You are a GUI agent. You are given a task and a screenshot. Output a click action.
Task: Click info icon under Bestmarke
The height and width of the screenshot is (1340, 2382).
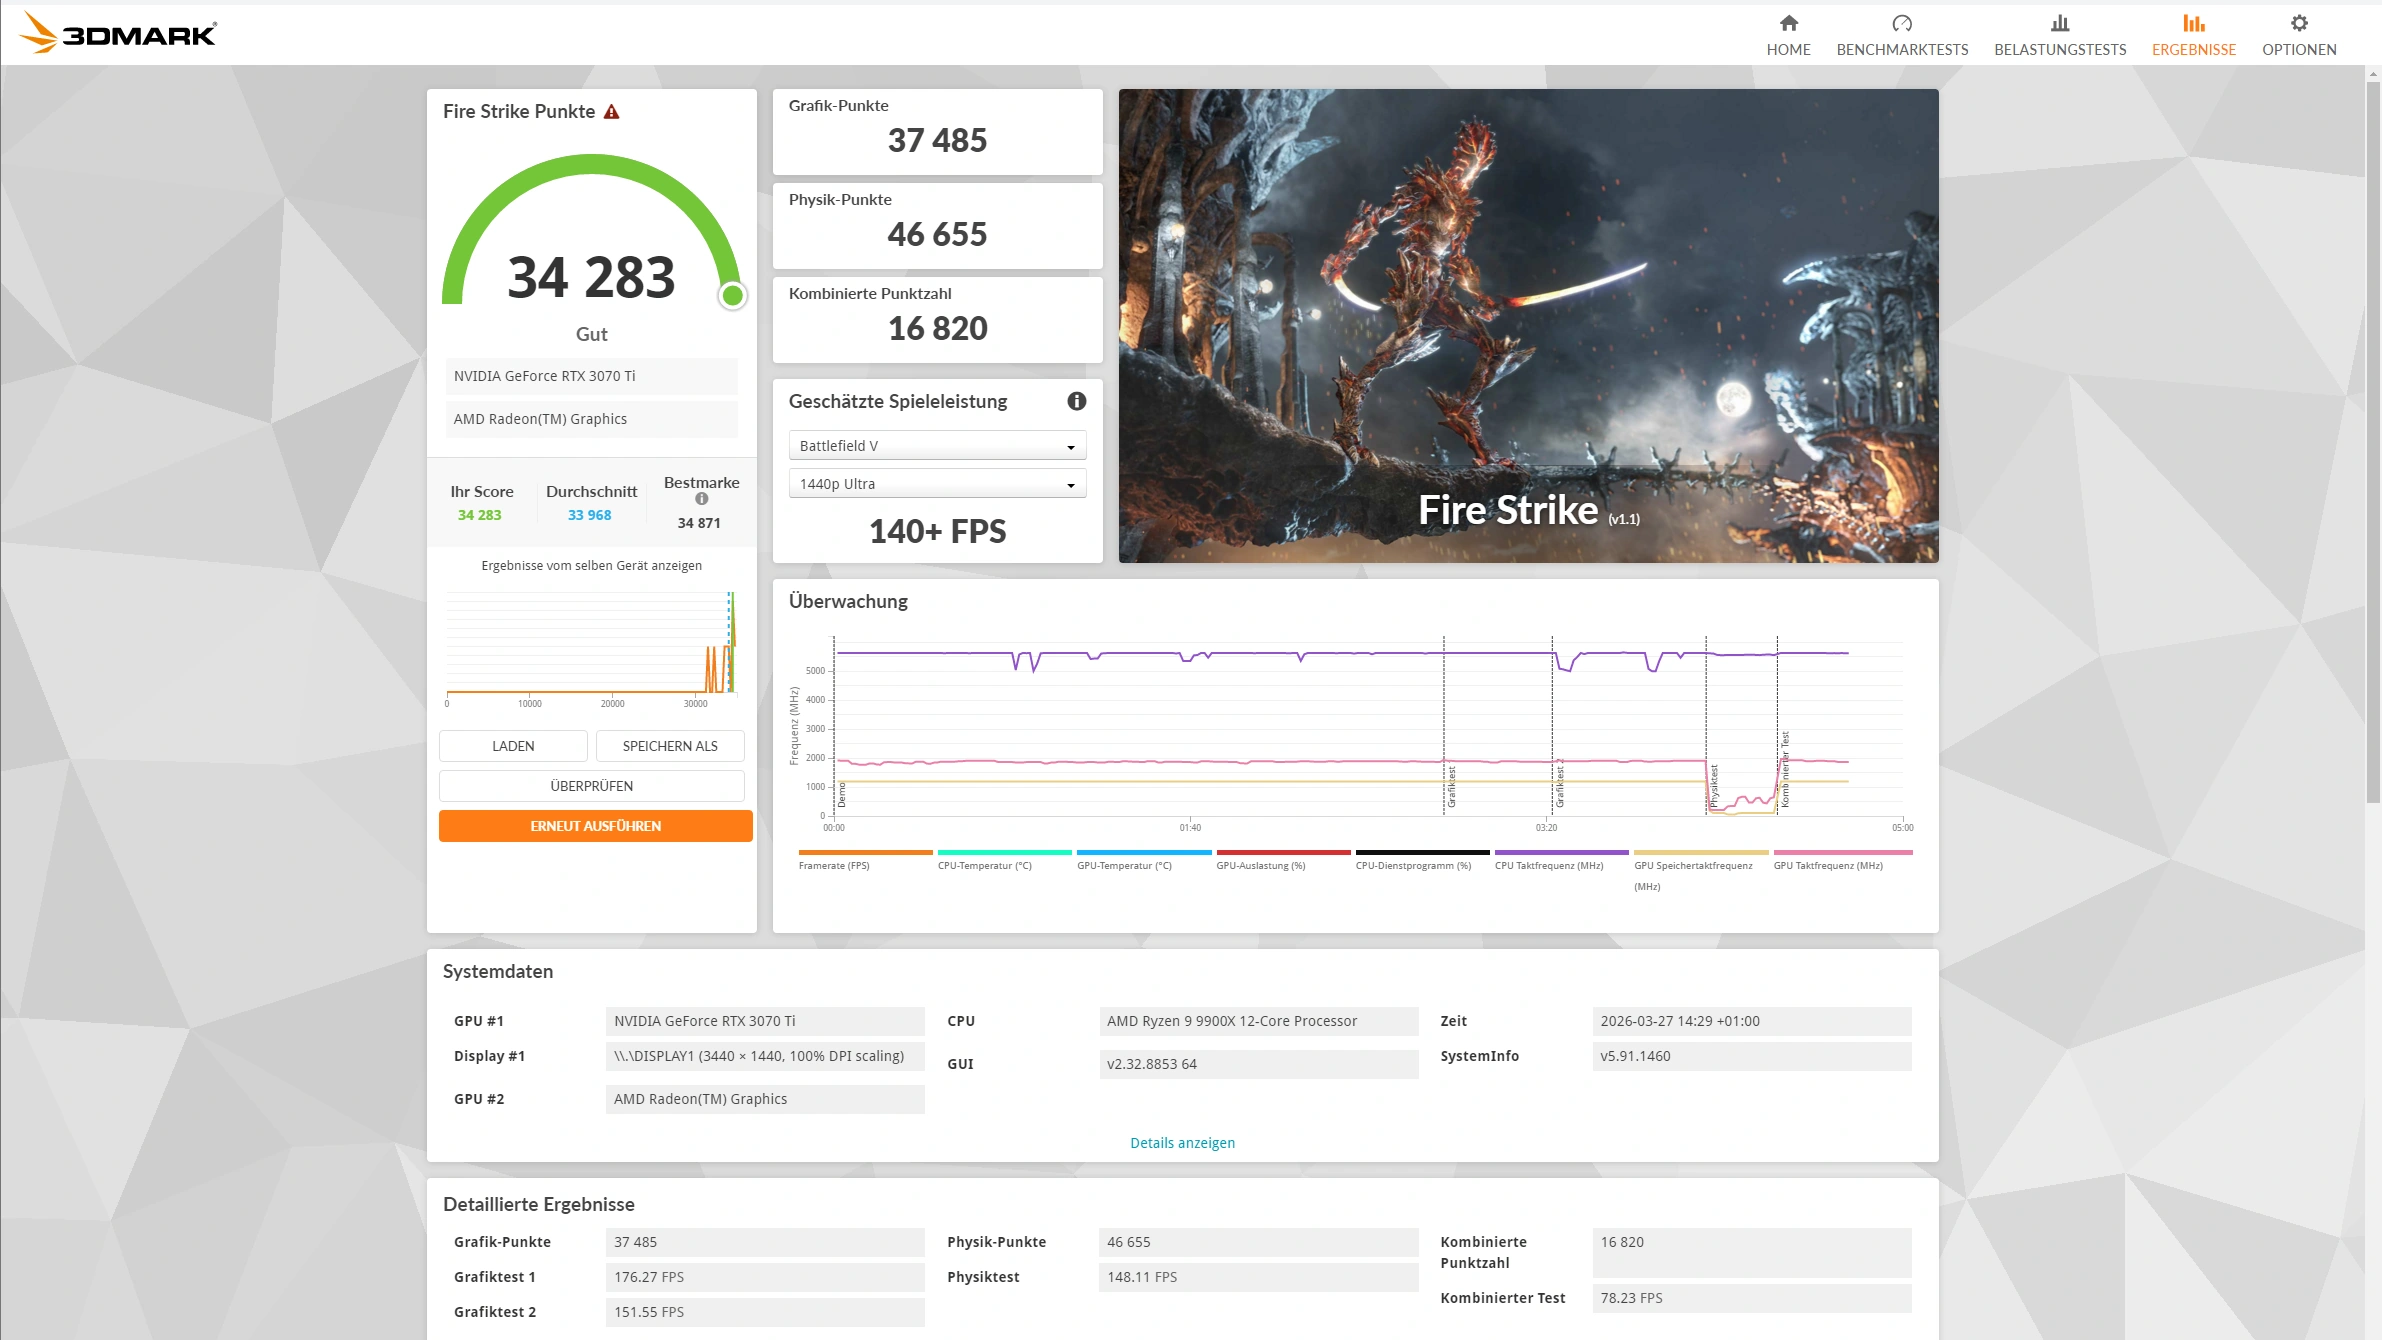click(x=701, y=499)
